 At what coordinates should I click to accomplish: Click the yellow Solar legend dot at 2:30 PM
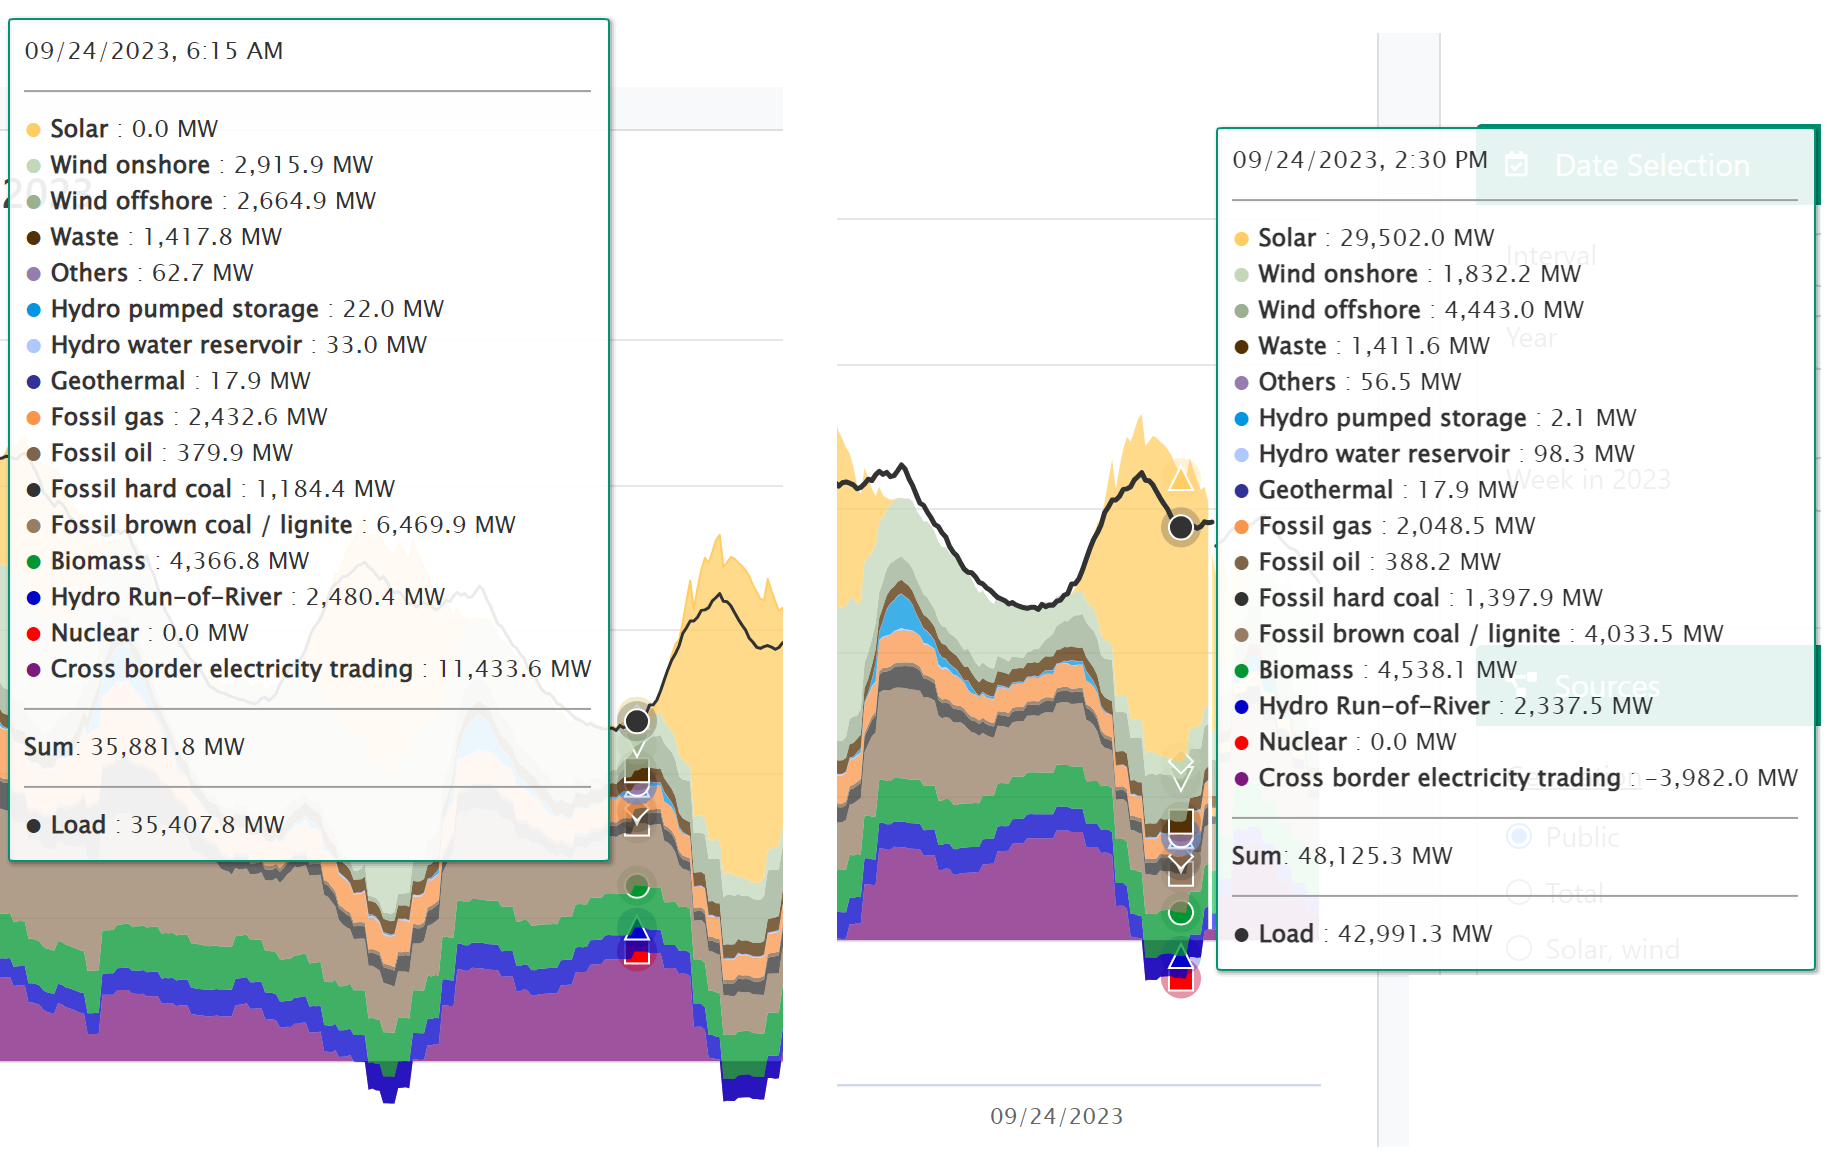1241,238
